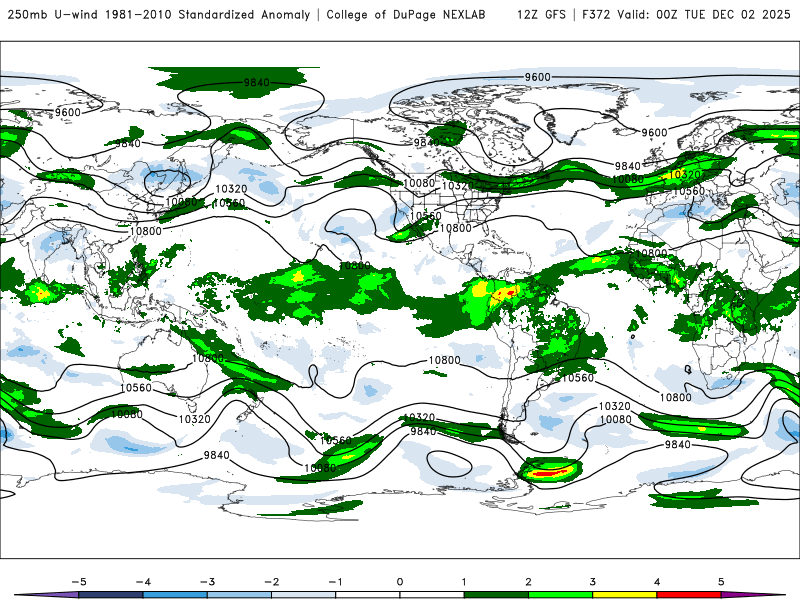
Task: Click the '0' colorbar label
Action: [399, 582]
